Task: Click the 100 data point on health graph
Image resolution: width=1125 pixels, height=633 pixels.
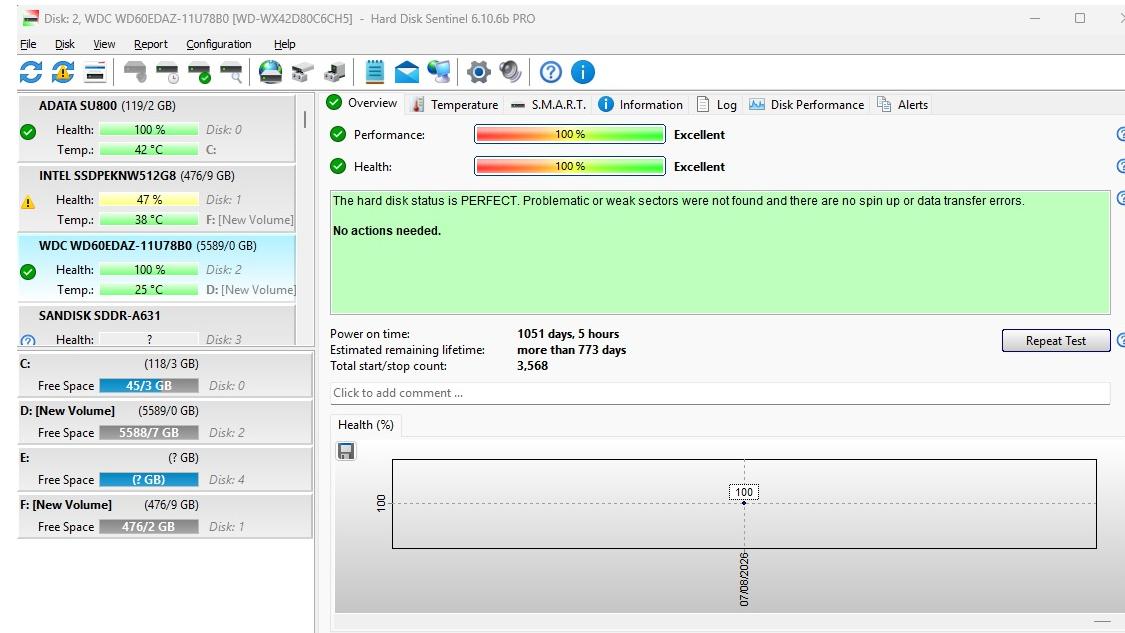Action: 744,502
